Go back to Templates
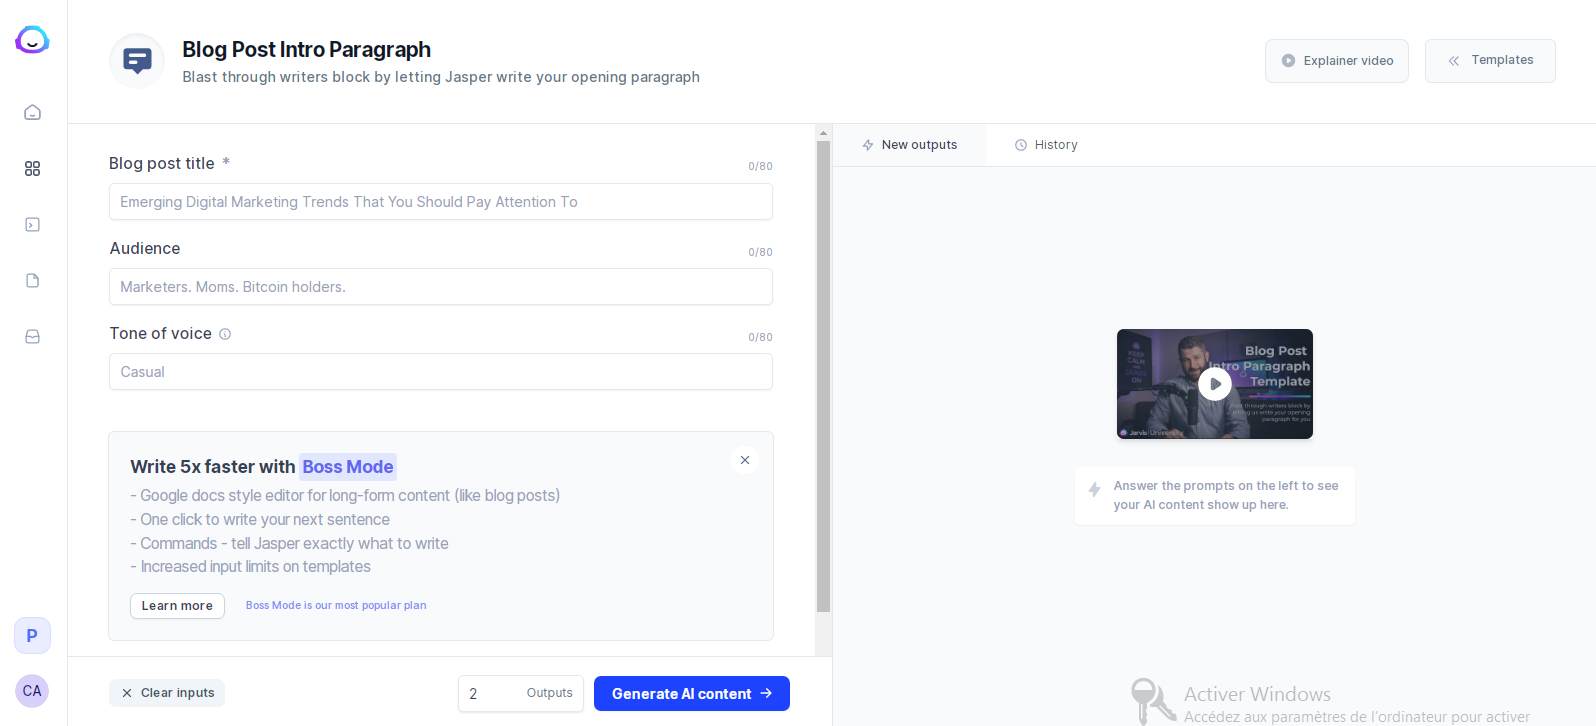The image size is (1596, 726). click(x=1490, y=61)
